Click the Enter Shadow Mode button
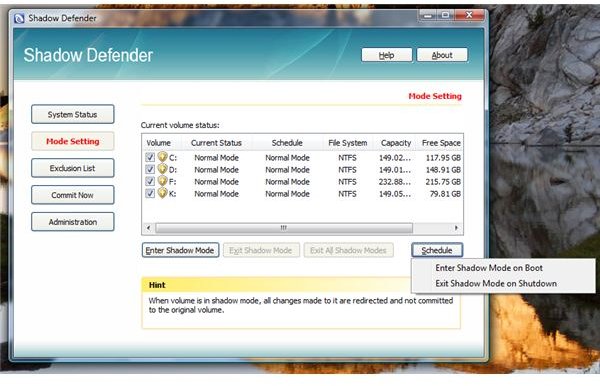The image size is (600, 386). (x=180, y=250)
